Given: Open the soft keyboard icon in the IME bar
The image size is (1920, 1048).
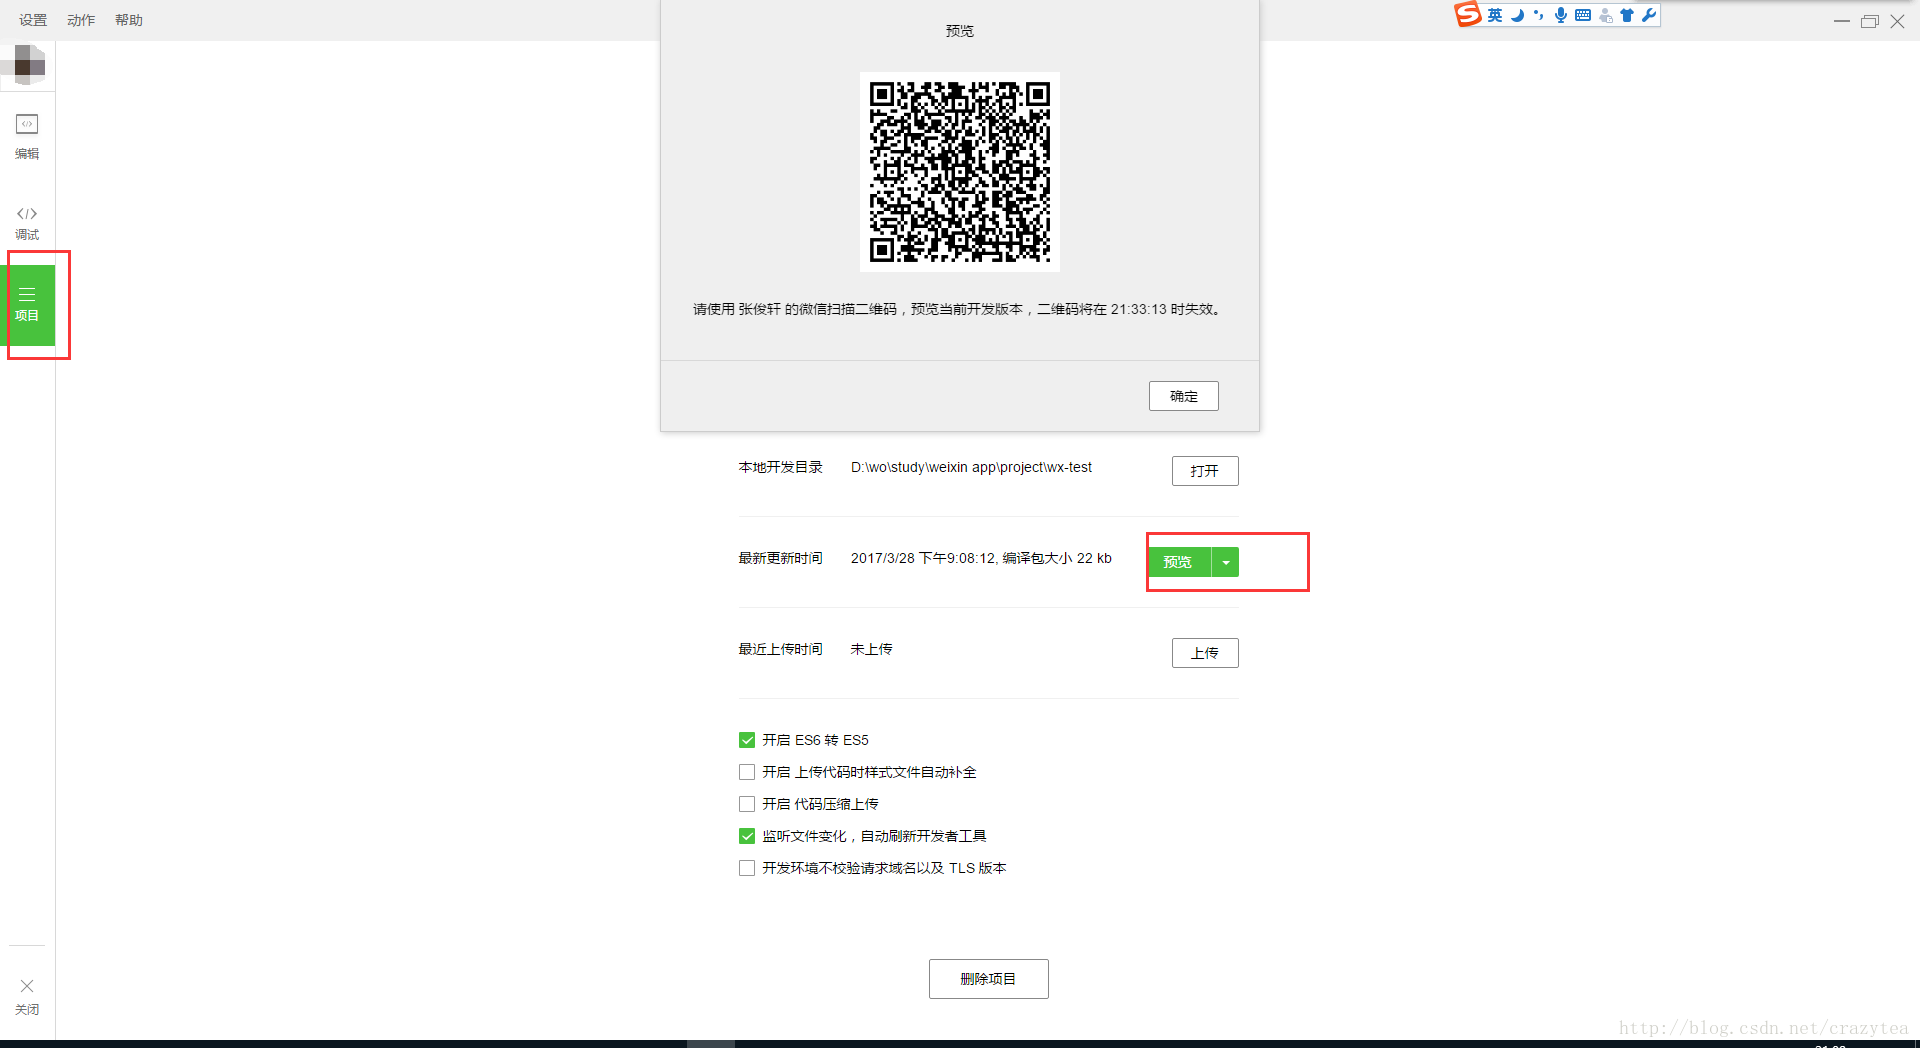Looking at the screenshot, I should (1583, 15).
